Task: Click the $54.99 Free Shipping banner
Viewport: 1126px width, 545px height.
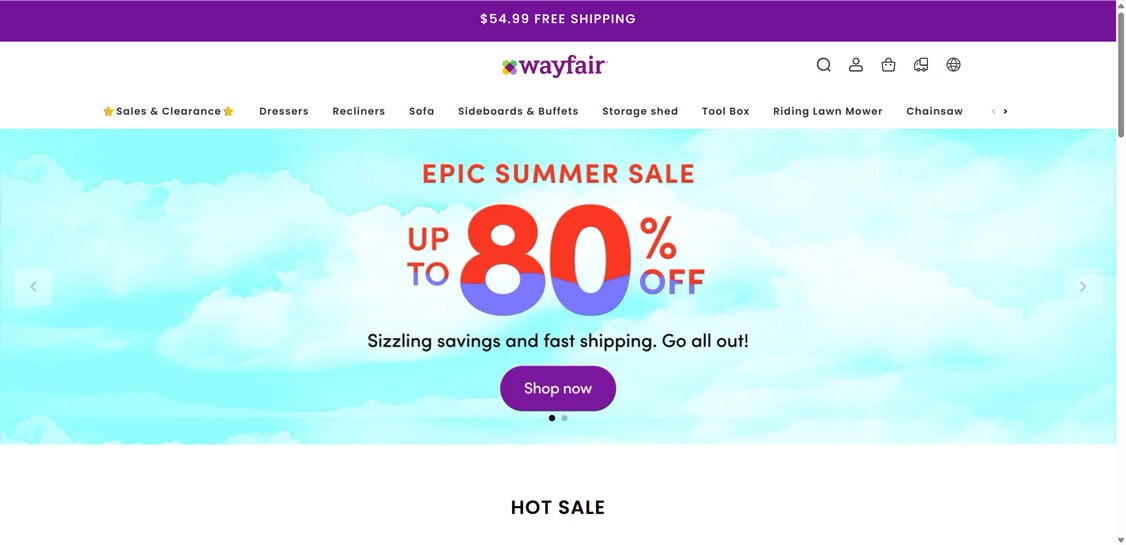Action: click(x=557, y=19)
